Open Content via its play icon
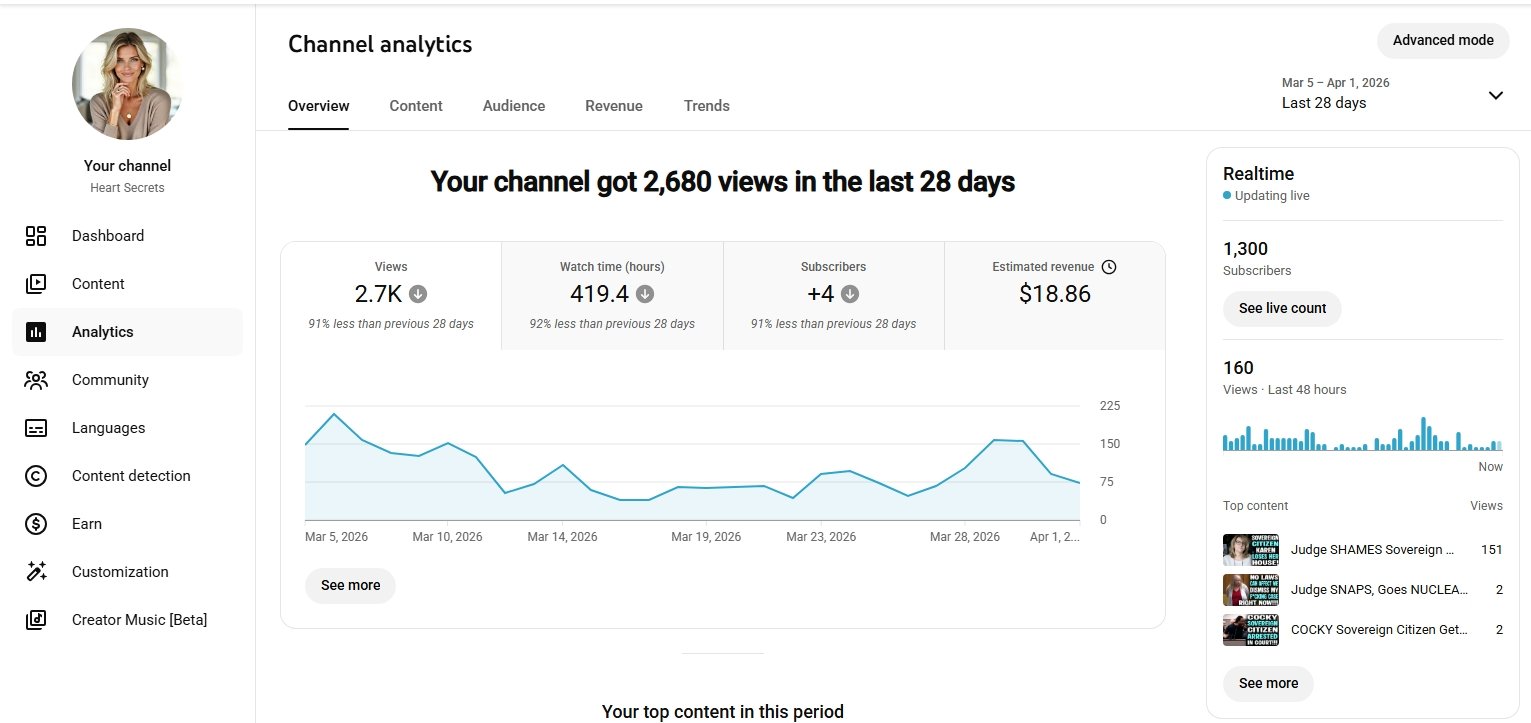Viewport: 1531px width, 723px height. click(36, 284)
